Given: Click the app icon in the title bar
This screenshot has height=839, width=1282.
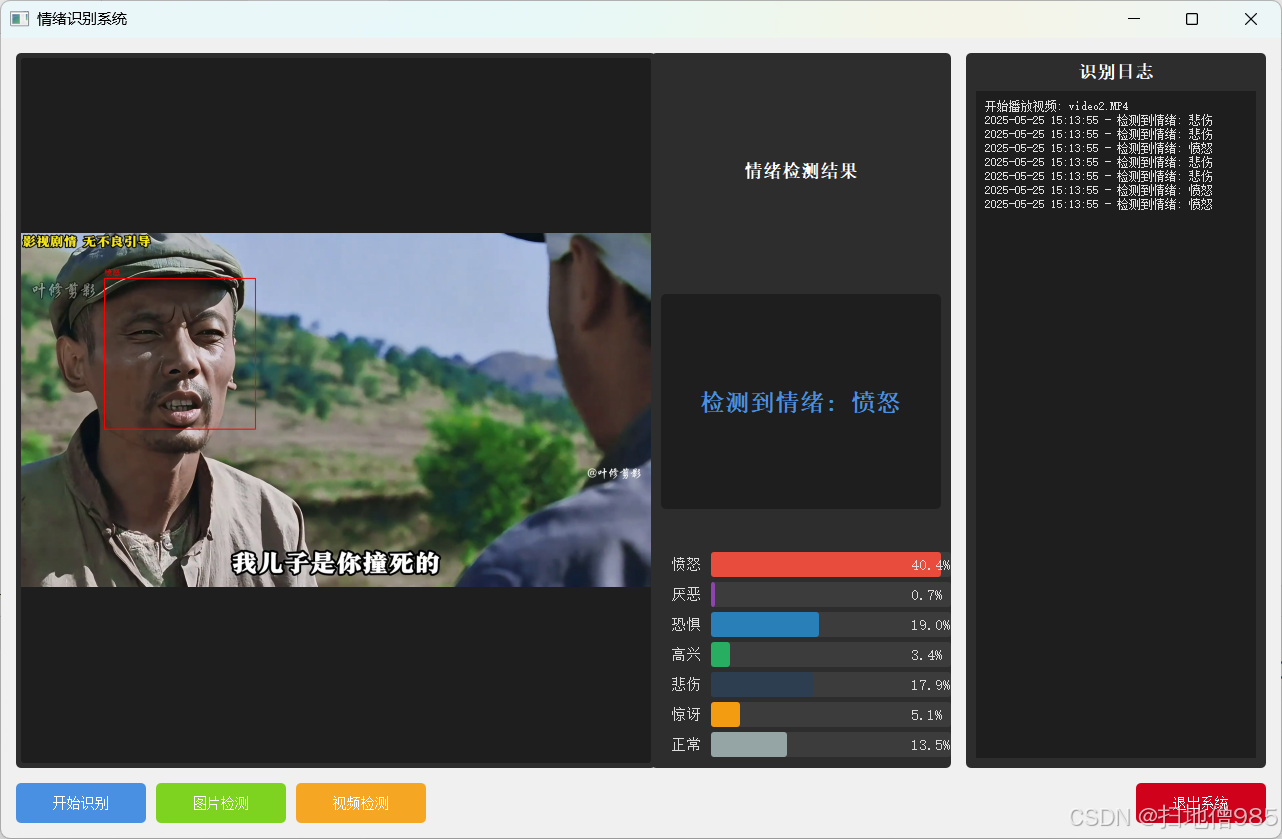Looking at the screenshot, I should pos(19,19).
